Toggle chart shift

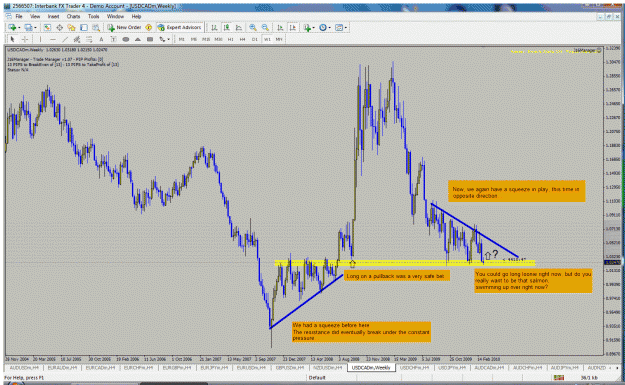[x=293, y=28]
